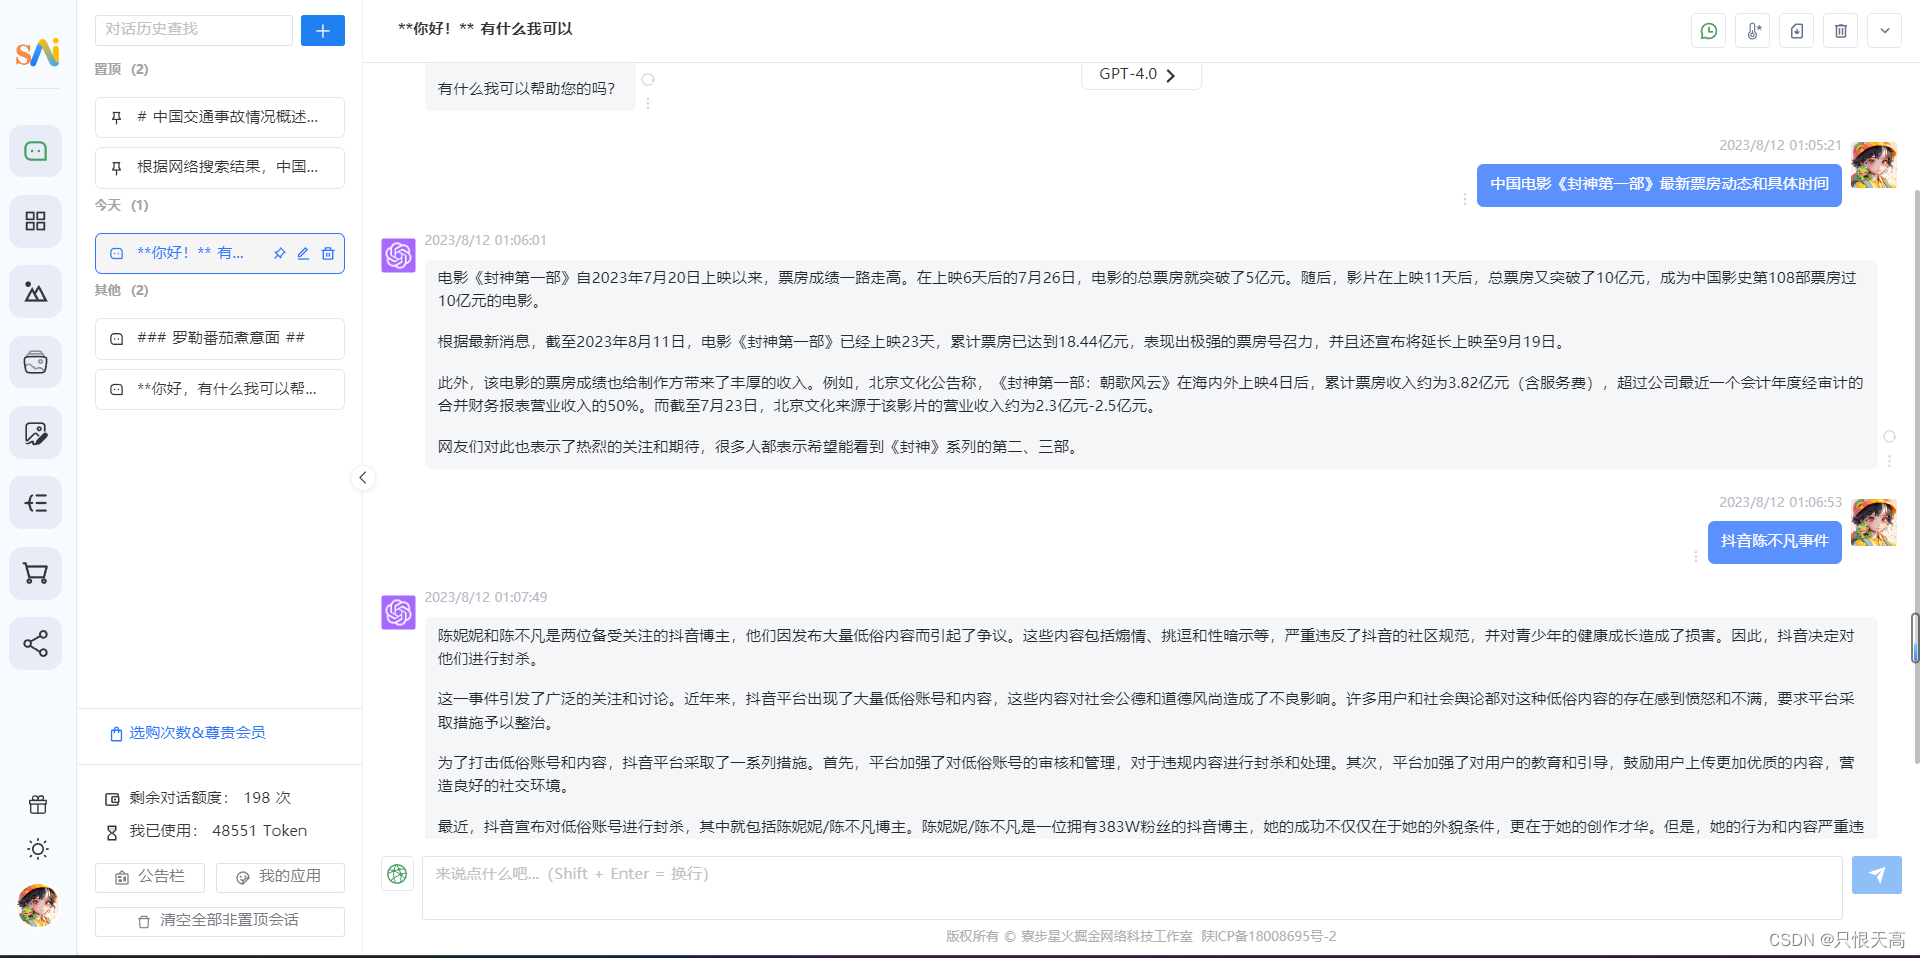Open the image edit pencil icon
This screenshot has height=958, width=1920.
tap(36, 433)
